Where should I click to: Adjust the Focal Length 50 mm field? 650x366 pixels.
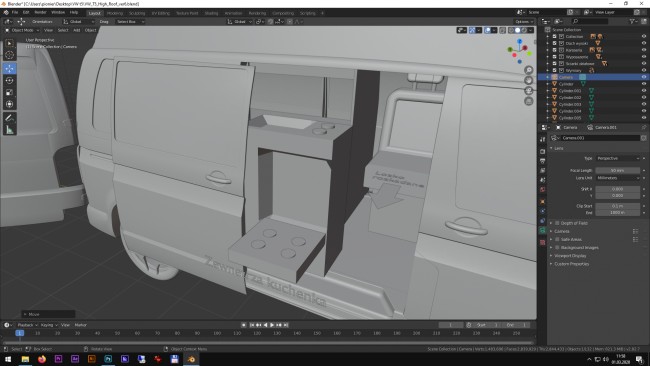(x=618, y=170)
